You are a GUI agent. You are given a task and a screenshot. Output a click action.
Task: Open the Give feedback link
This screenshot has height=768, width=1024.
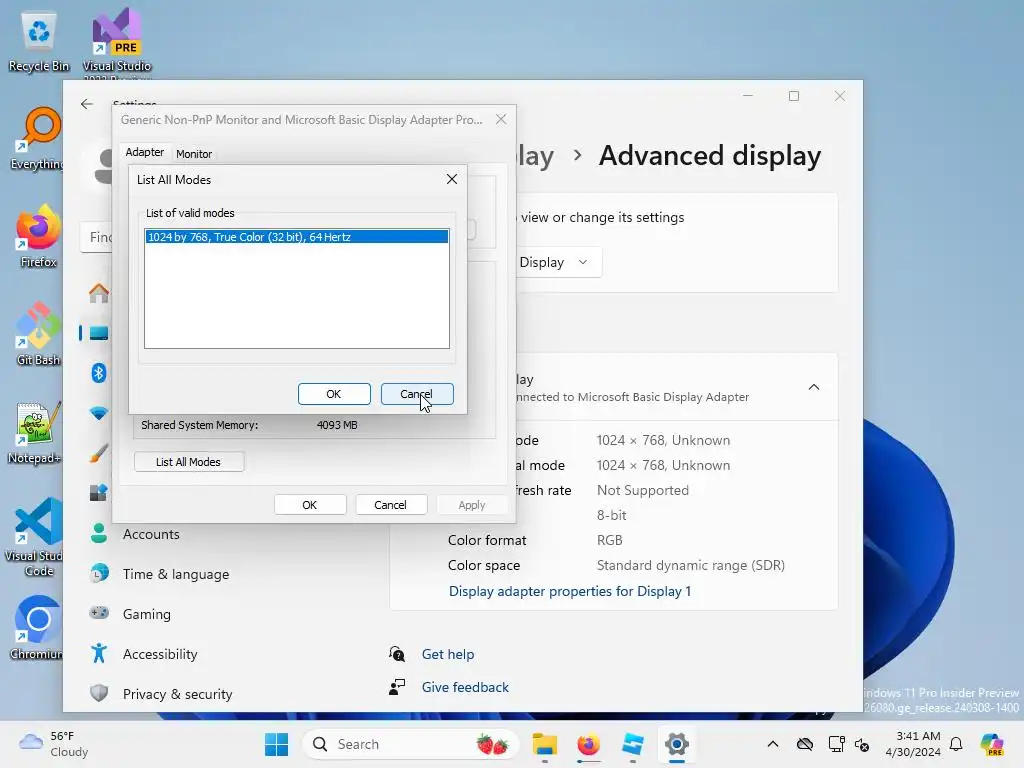(465, 687)
